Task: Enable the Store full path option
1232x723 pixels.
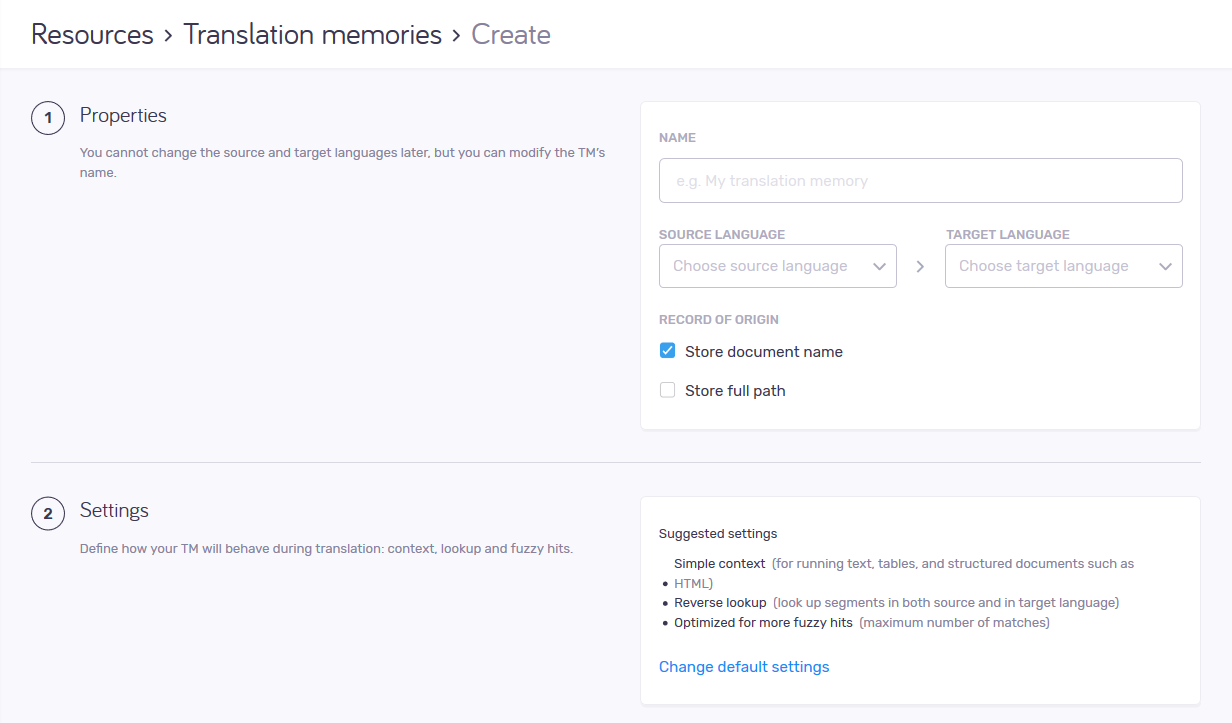Action: point(667,389)
